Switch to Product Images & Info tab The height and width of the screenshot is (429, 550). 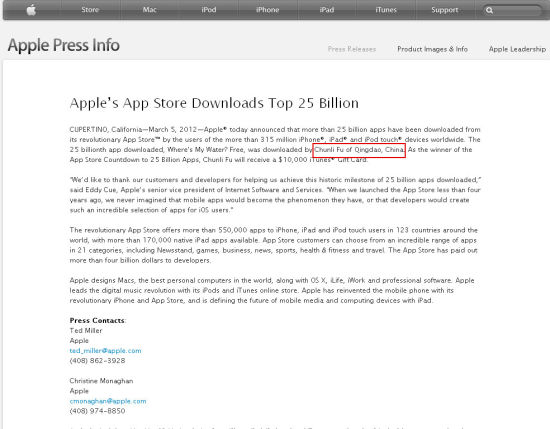tap(432, 49)
